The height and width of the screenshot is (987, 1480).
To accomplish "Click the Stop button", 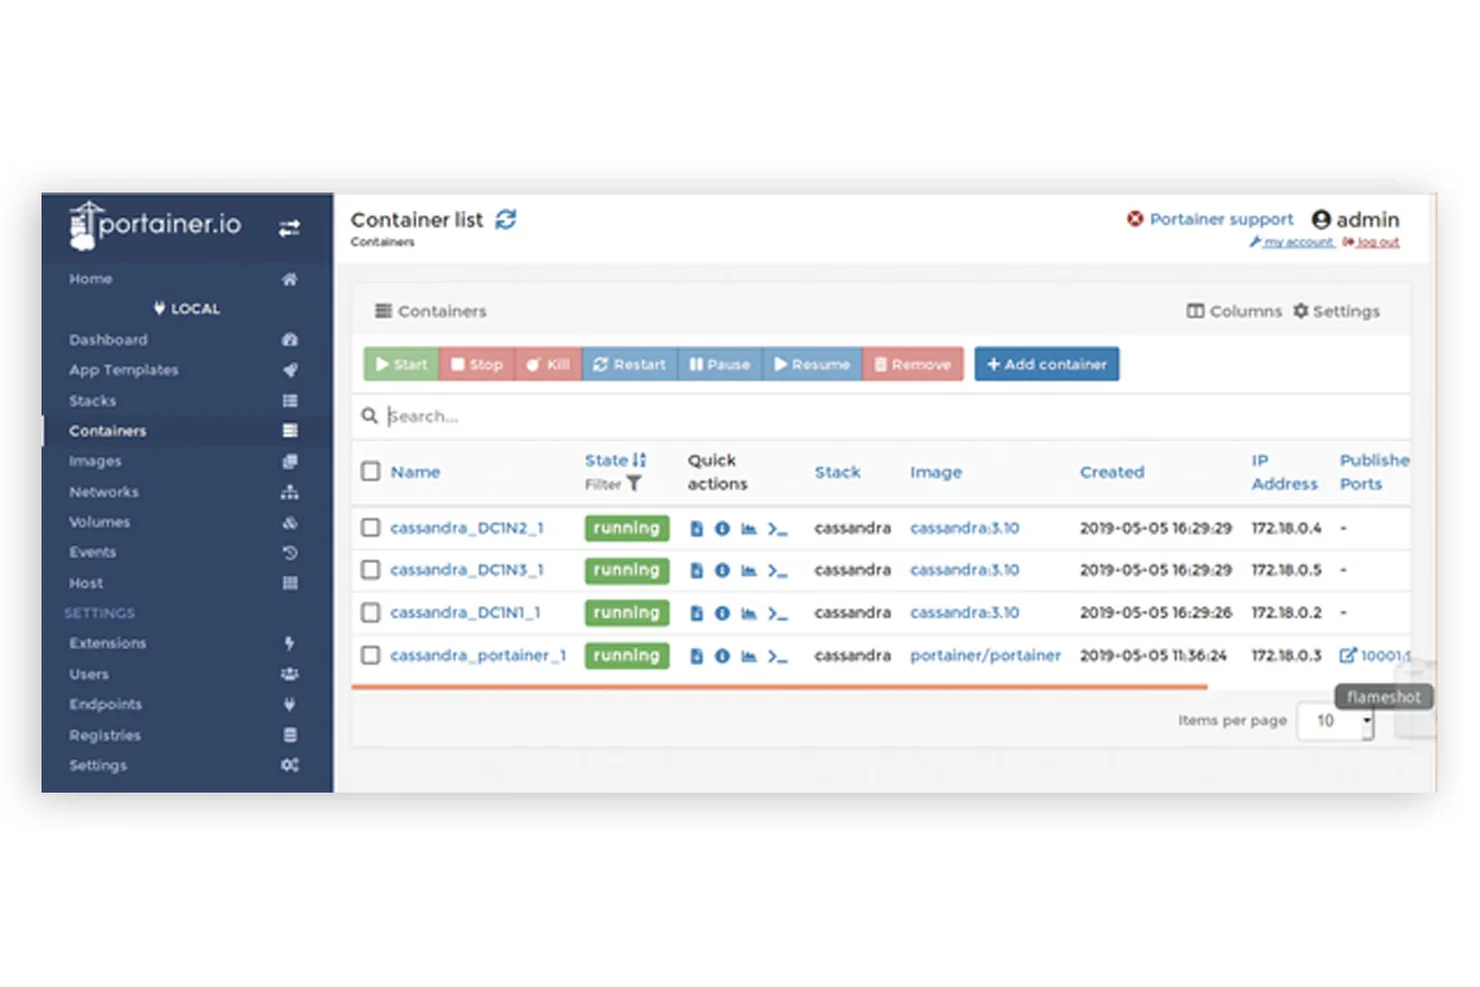I will click(x=477, y=364).
